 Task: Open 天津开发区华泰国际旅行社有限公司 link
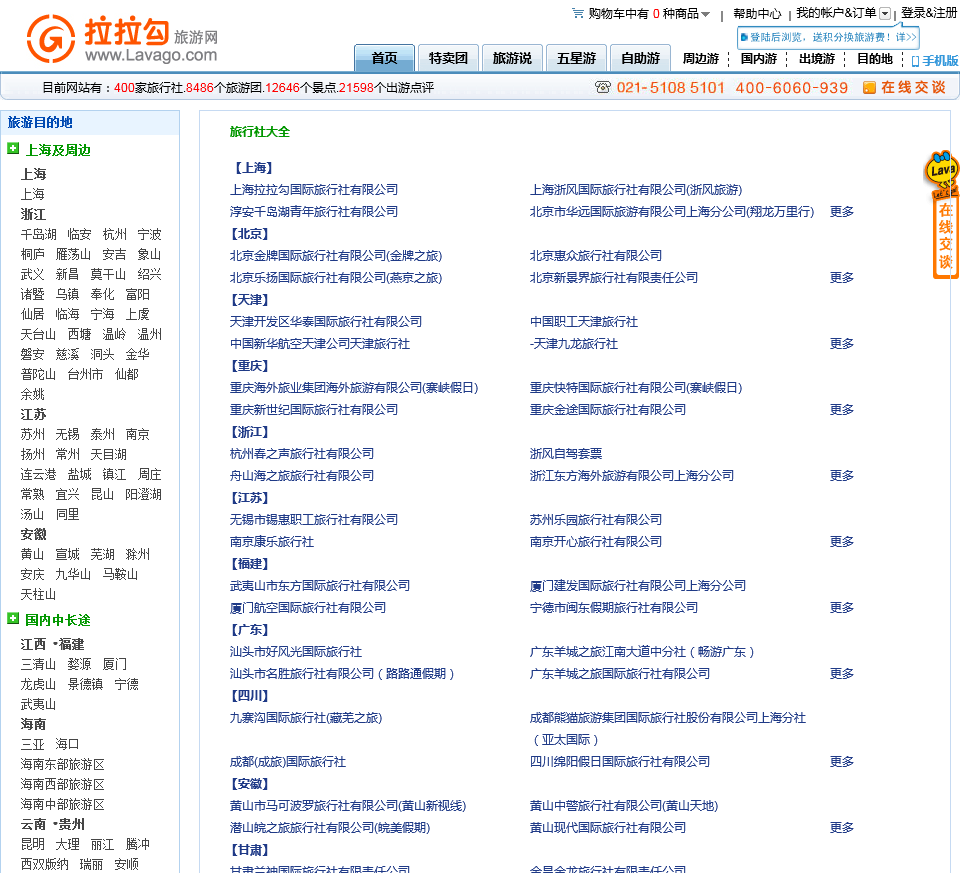pyautogui.click(x=326, y=322)
